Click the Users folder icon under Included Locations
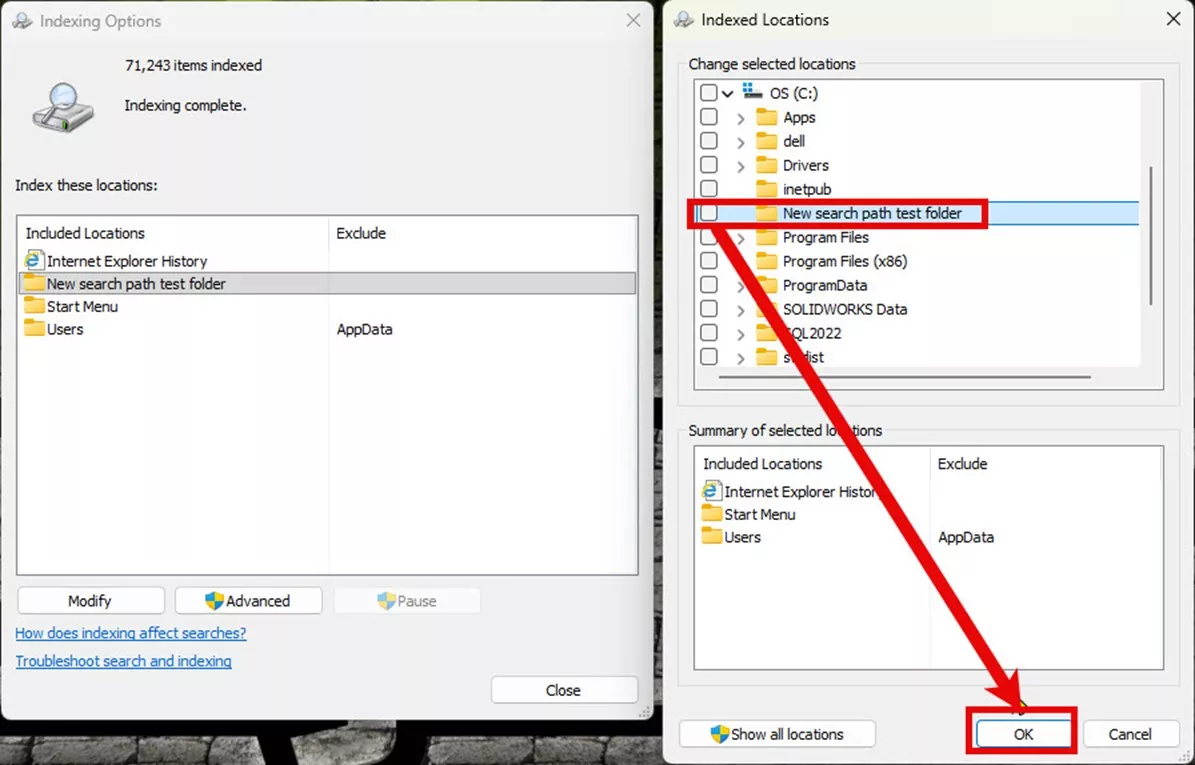 (x=33, y=329)
